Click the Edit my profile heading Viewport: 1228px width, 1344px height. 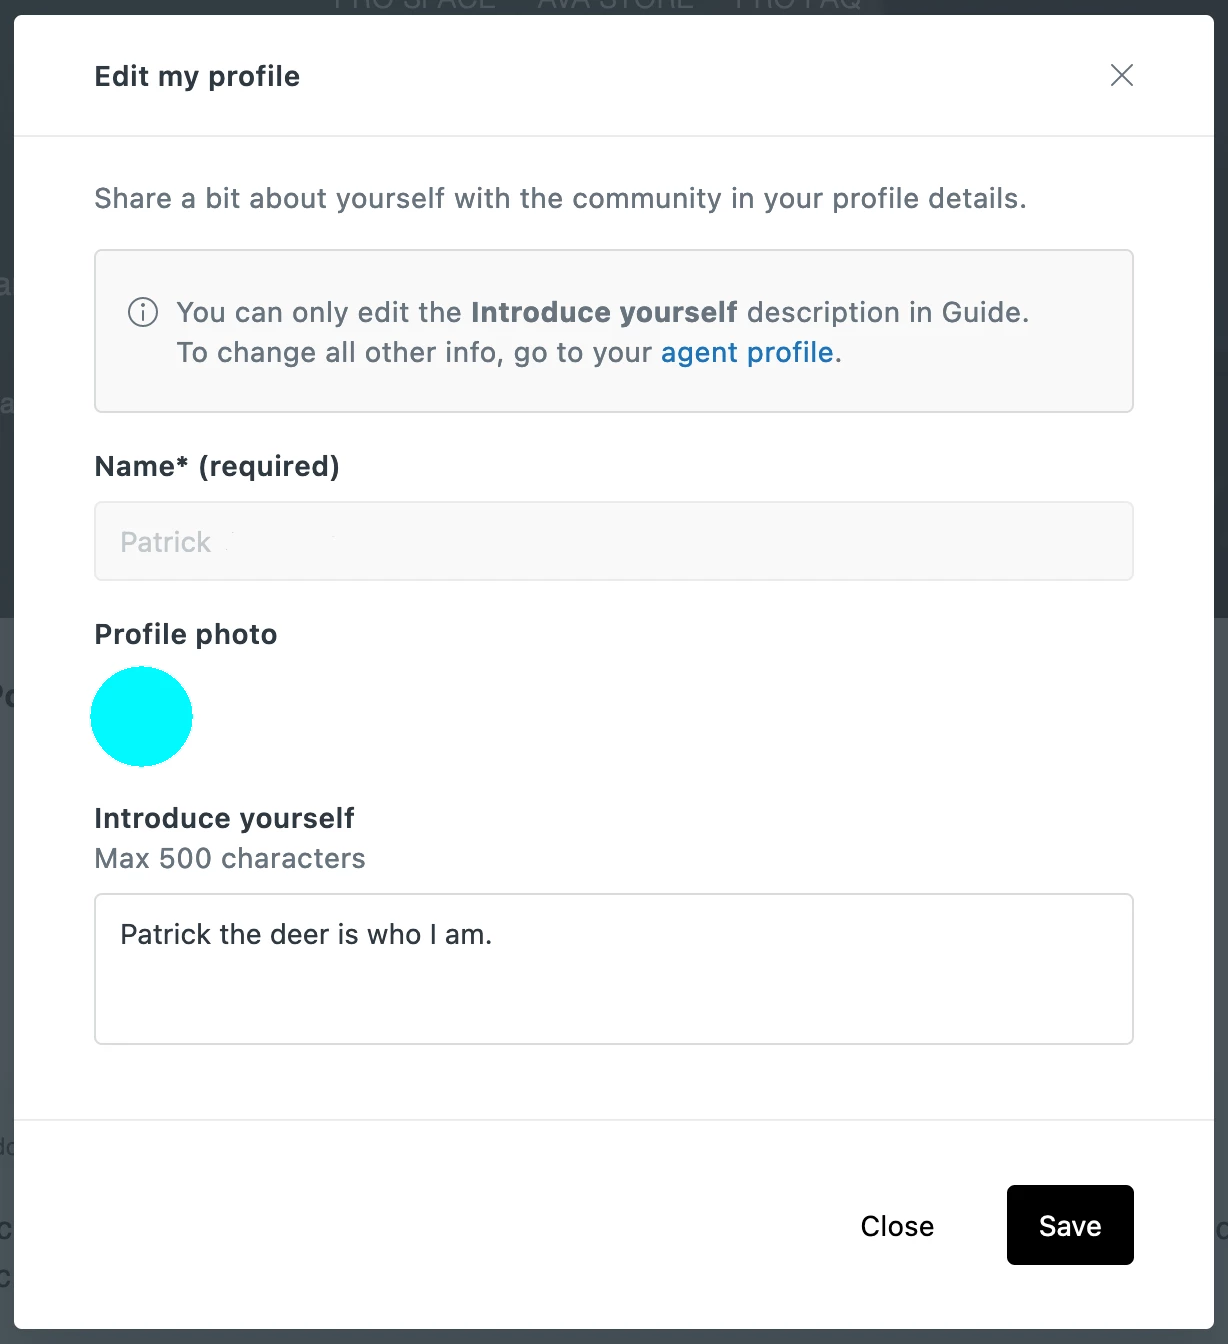point(197,77)
